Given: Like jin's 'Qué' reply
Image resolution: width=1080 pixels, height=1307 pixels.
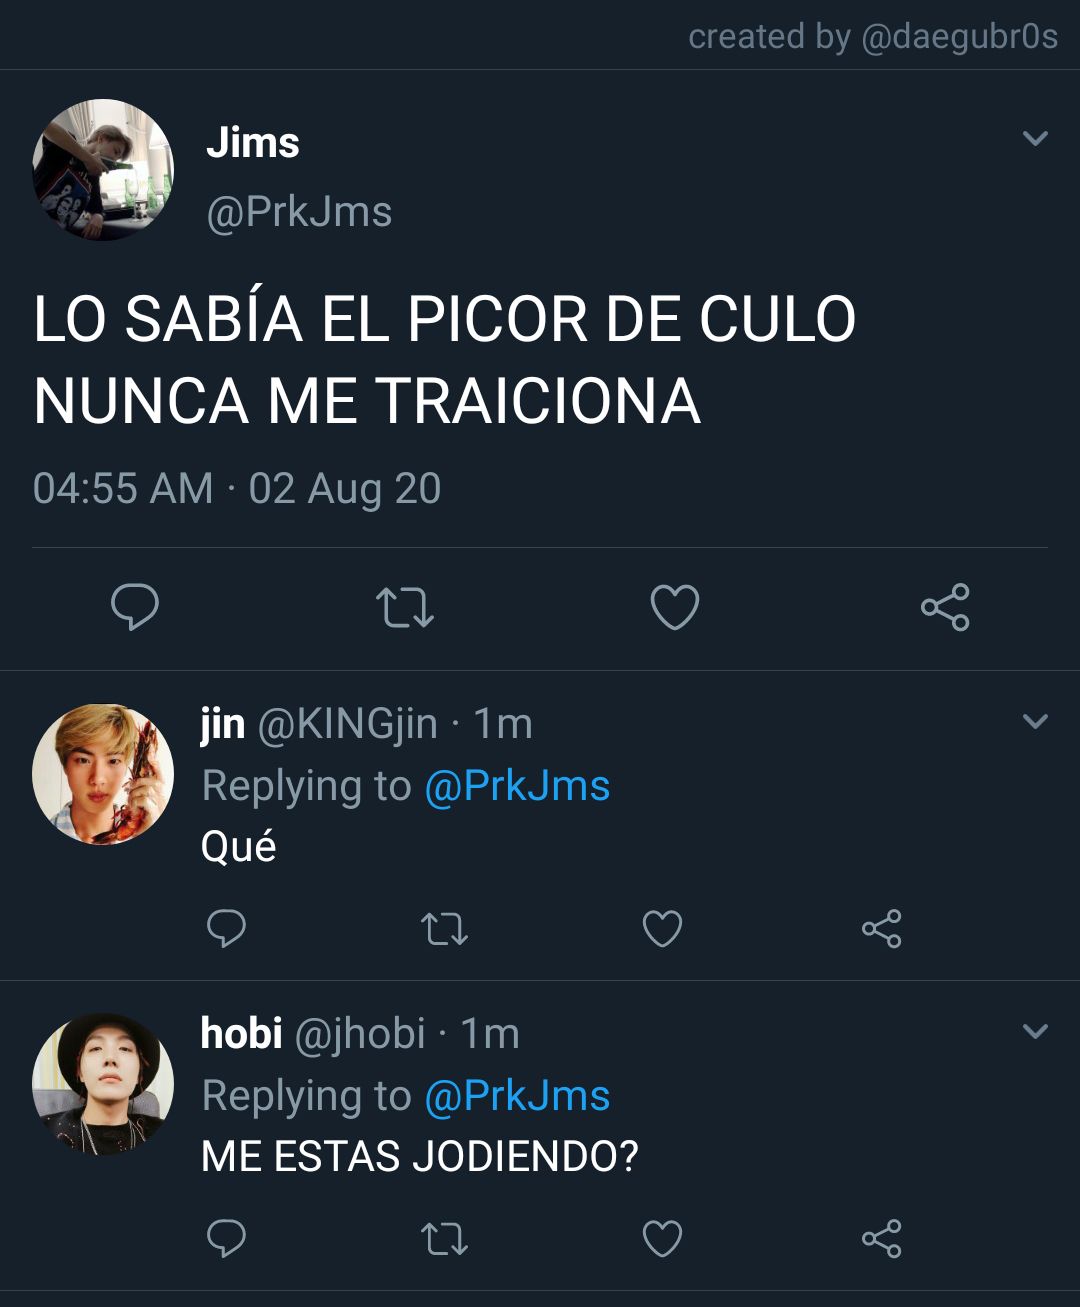Looking at the screenshot, I should (x=662, y=929).
